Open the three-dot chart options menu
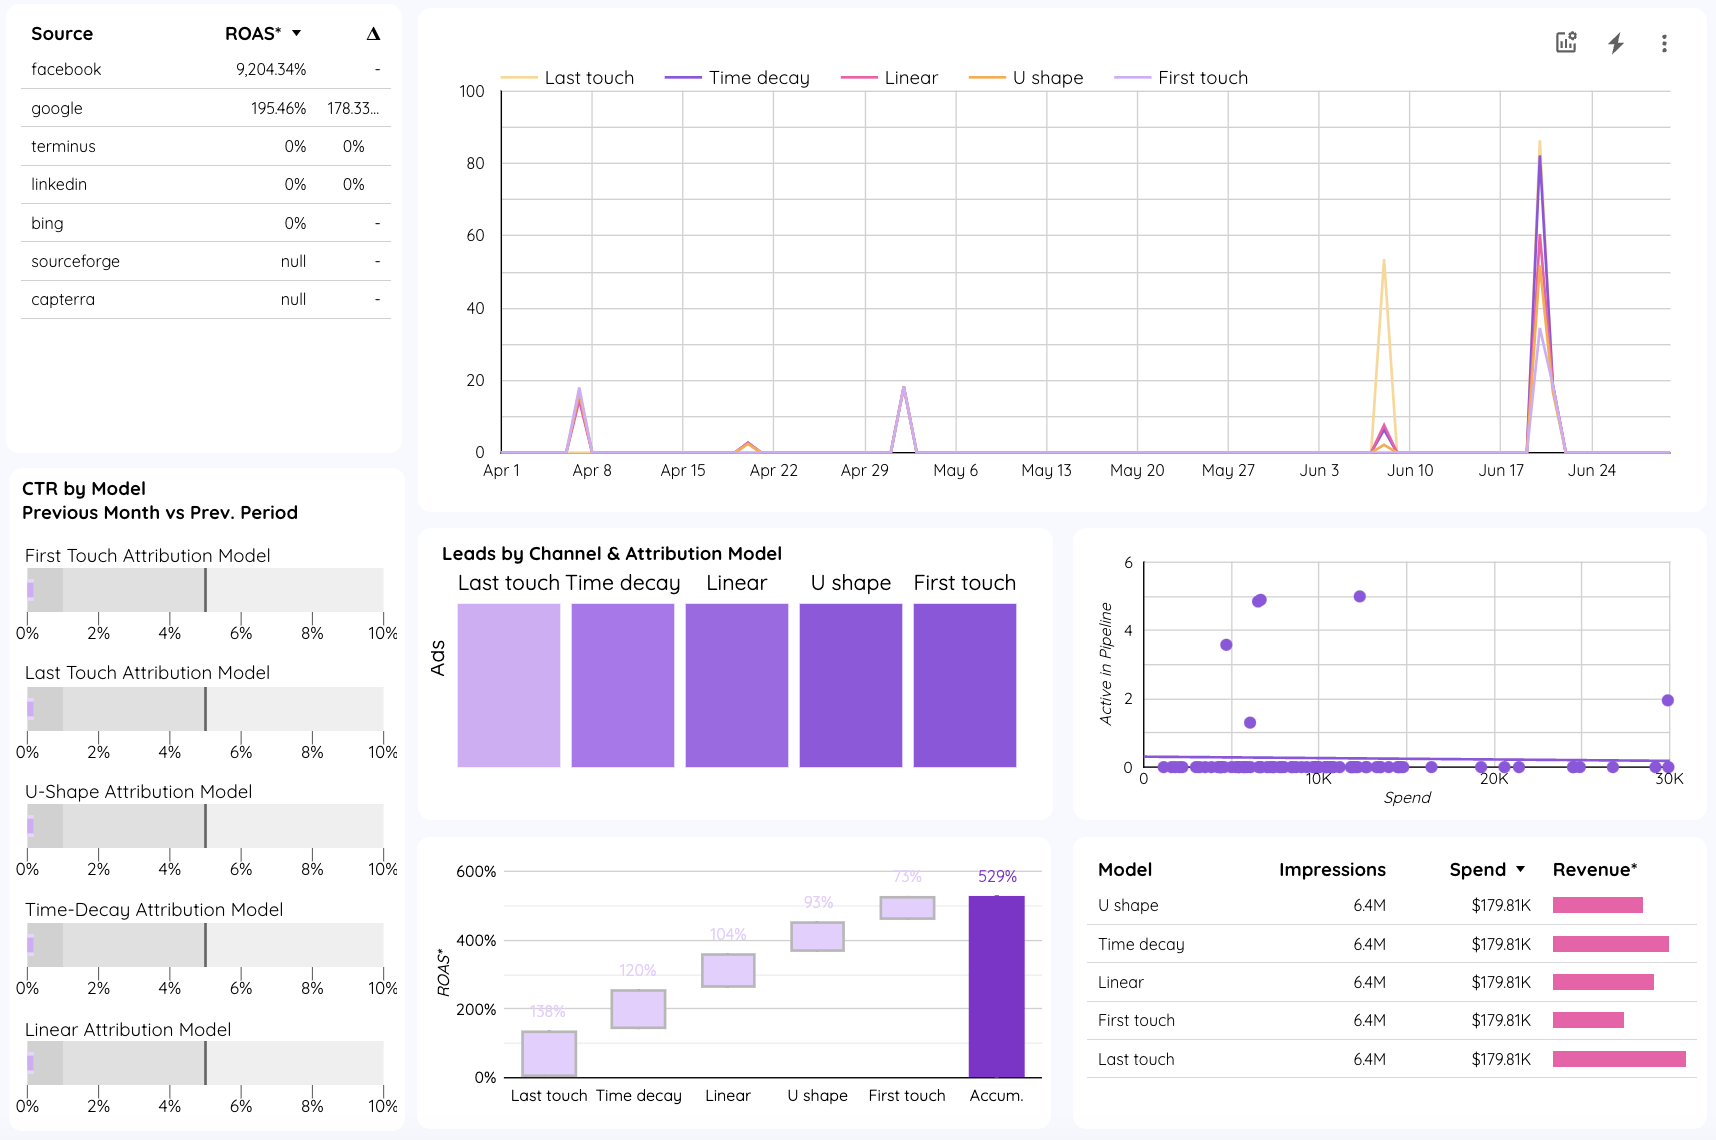 pyautogui.click(x=1664, y=43)
